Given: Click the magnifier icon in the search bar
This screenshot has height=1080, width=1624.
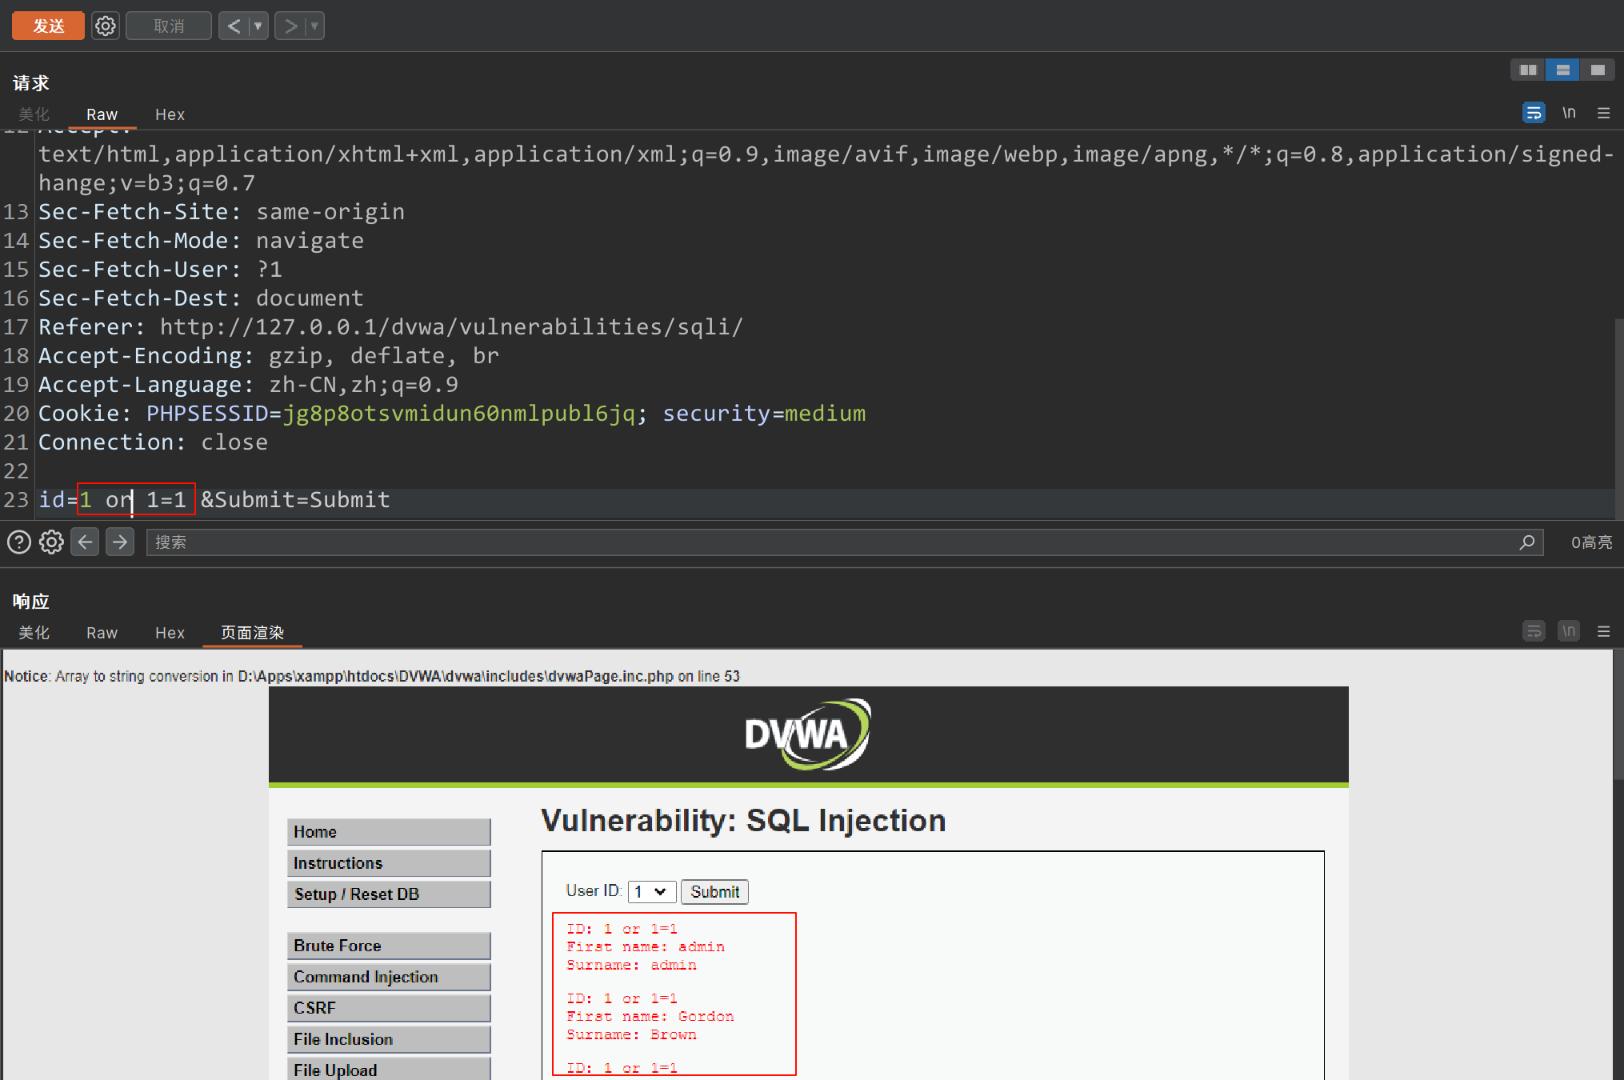Looking at the screenshot, I should [1527, 542].
